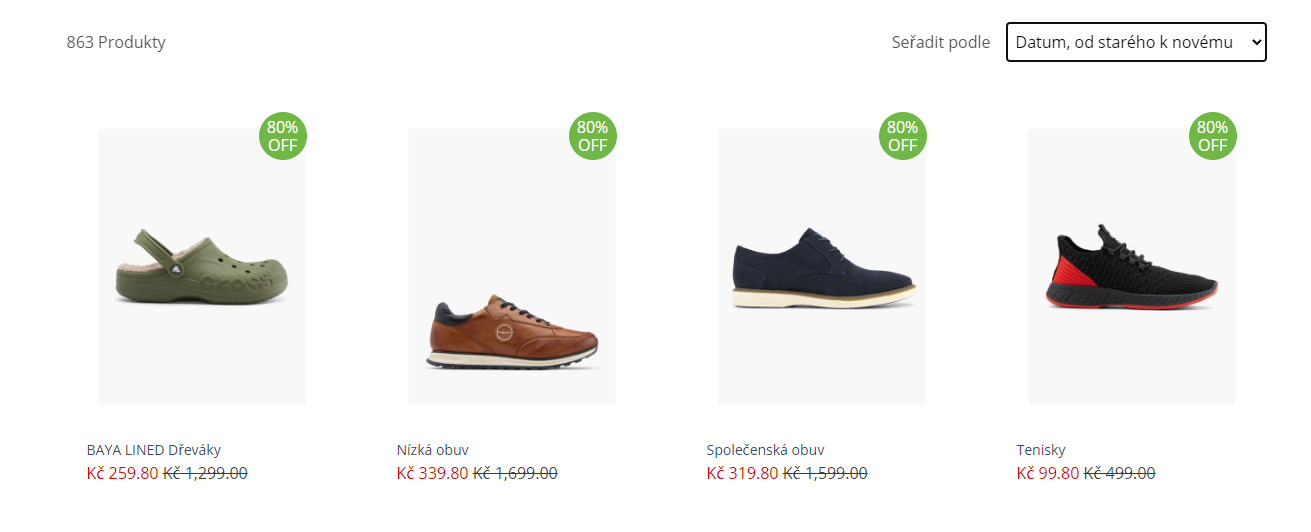This screenshot has height=532, width=1311.
Task: Open the navy suede dress shoe photo
Action: [x=822, y=270]
